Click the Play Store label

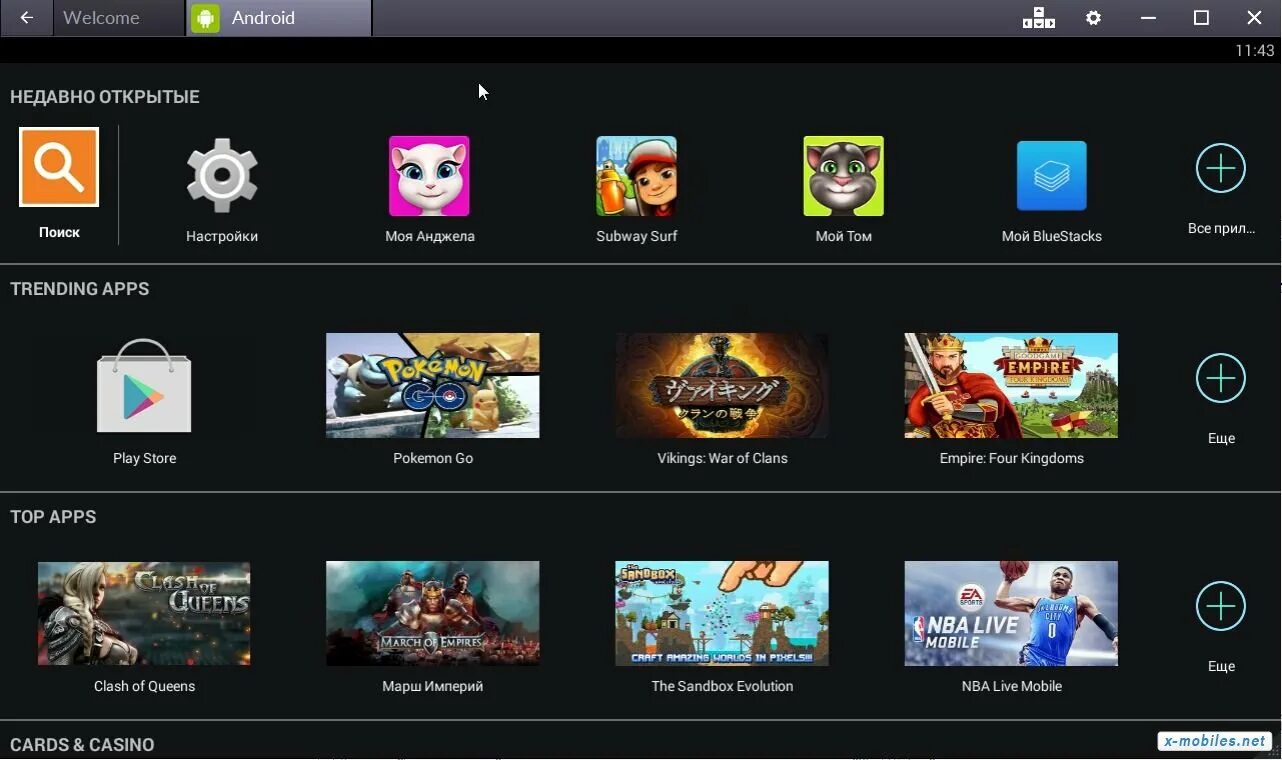click(144, 459)
